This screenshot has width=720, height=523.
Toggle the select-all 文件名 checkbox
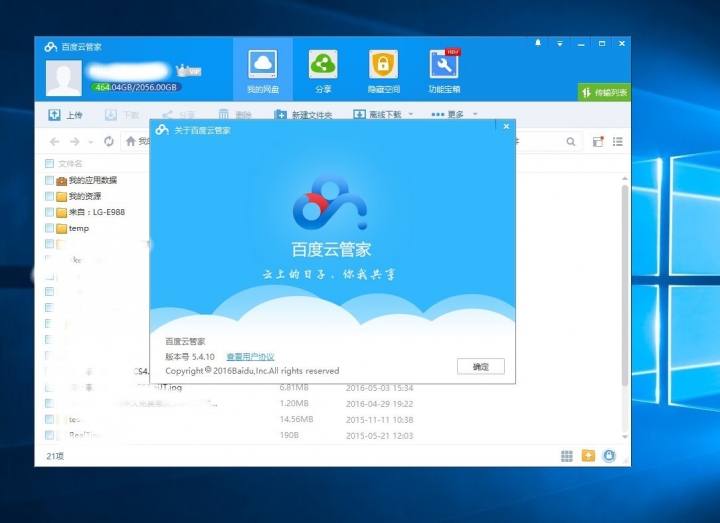(50, 163)
